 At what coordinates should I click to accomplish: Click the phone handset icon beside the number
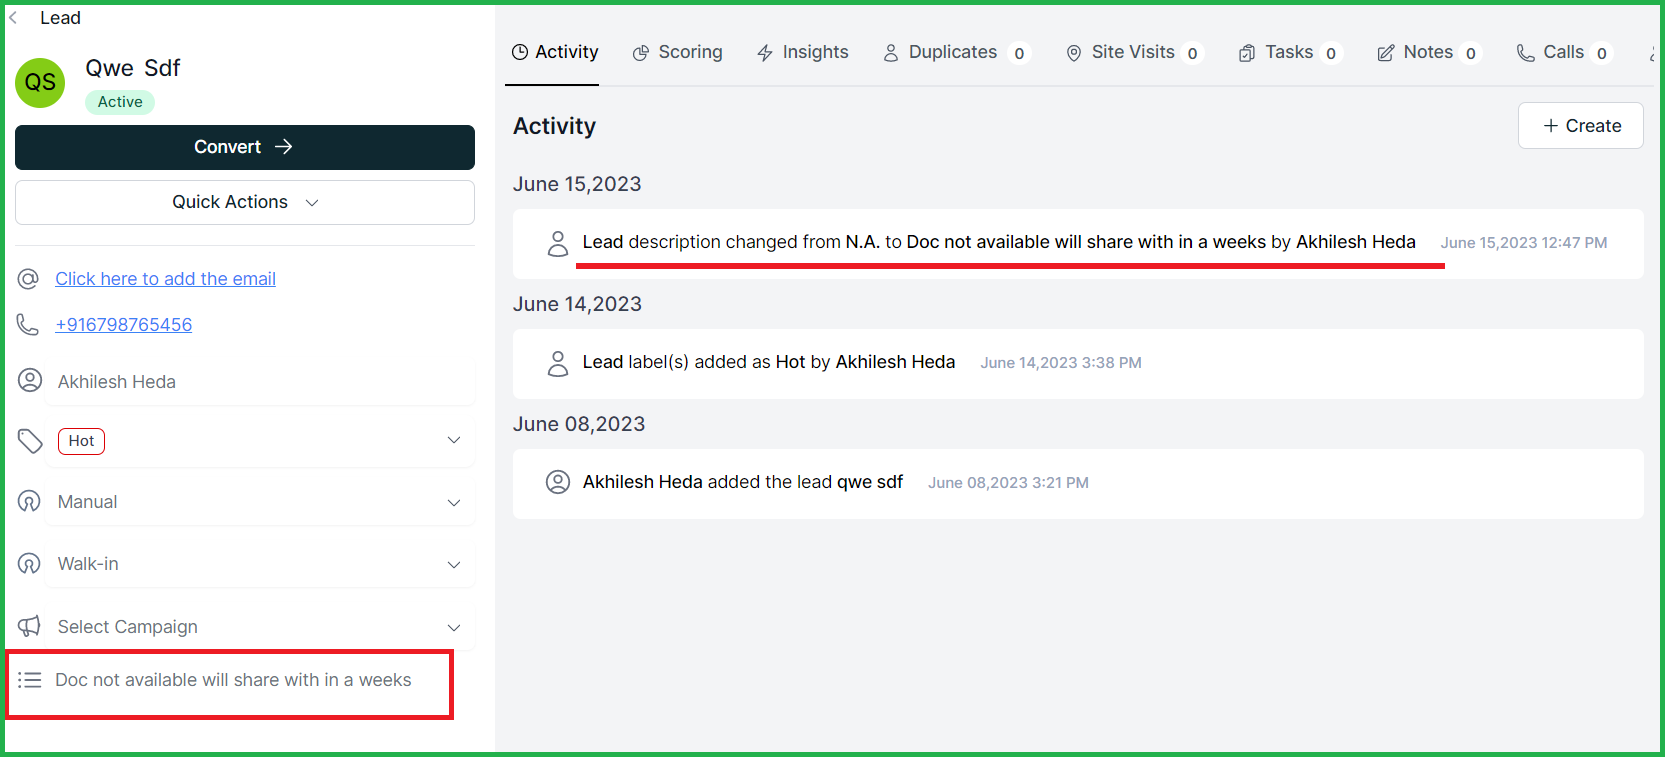coord(28,325)
